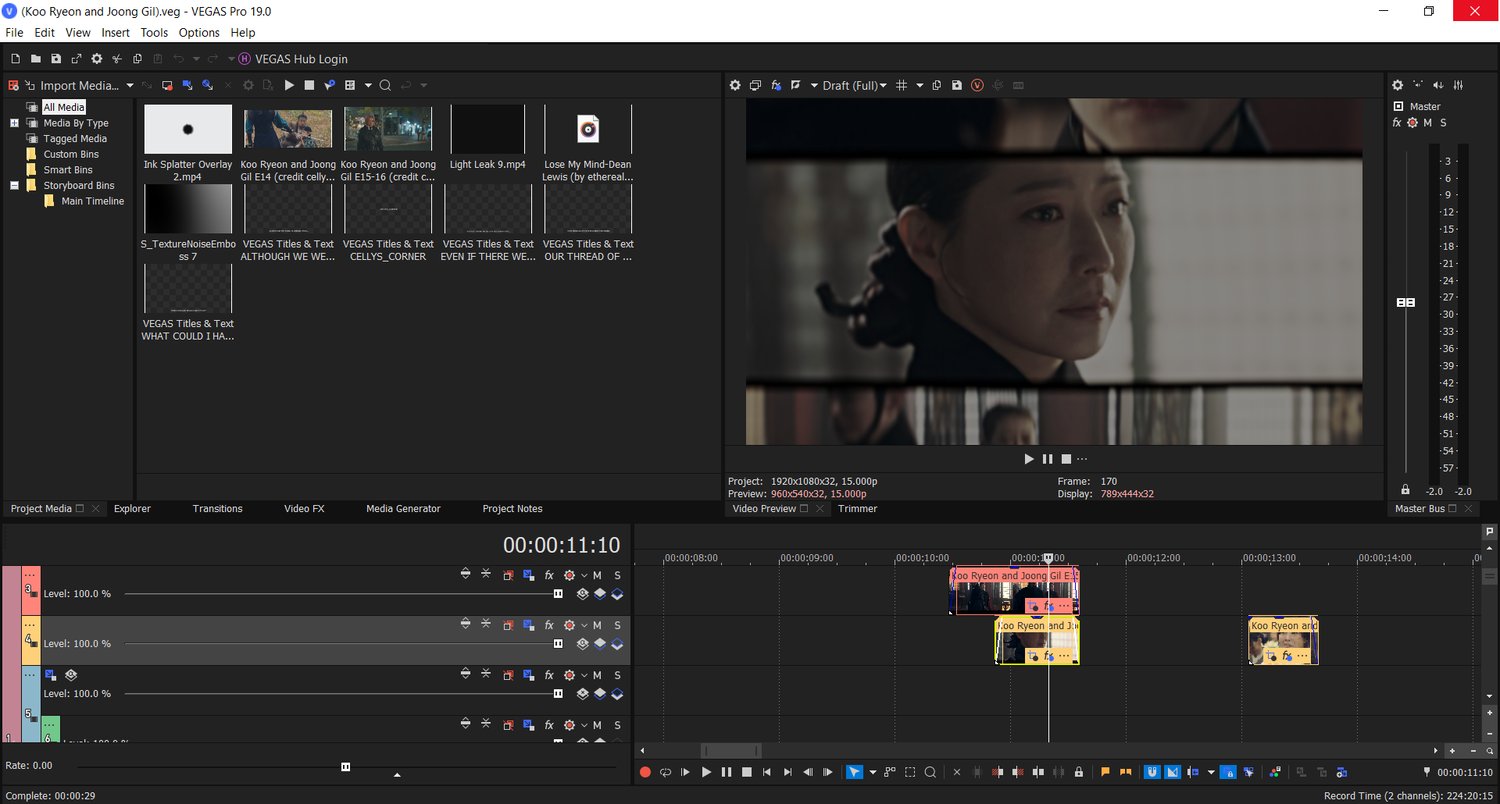Open the VEGAS Hub Login
This screenshot has height=804, width=1500.
[x=293, y=59]
